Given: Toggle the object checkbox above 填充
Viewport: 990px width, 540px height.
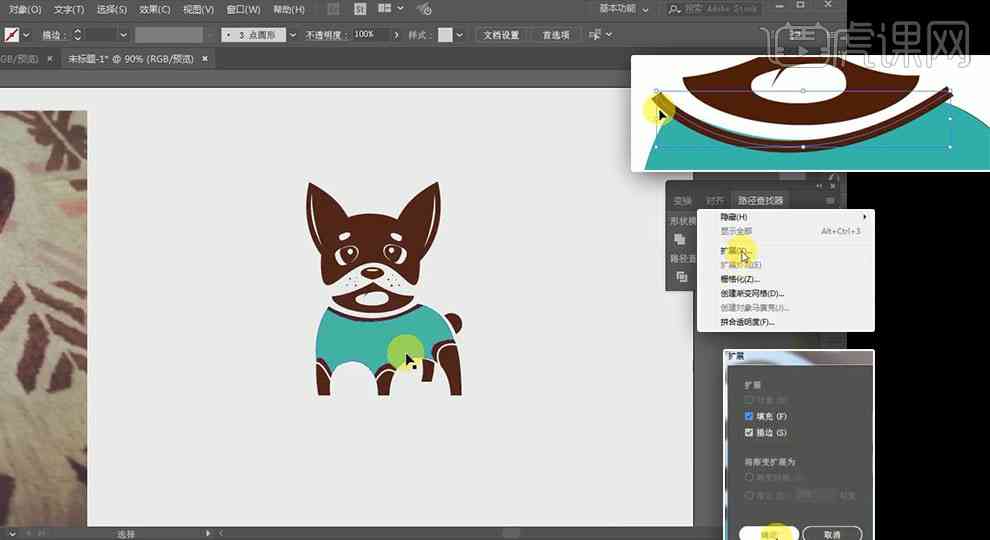Looking at the screenshot, I should (x=749, y=400).
